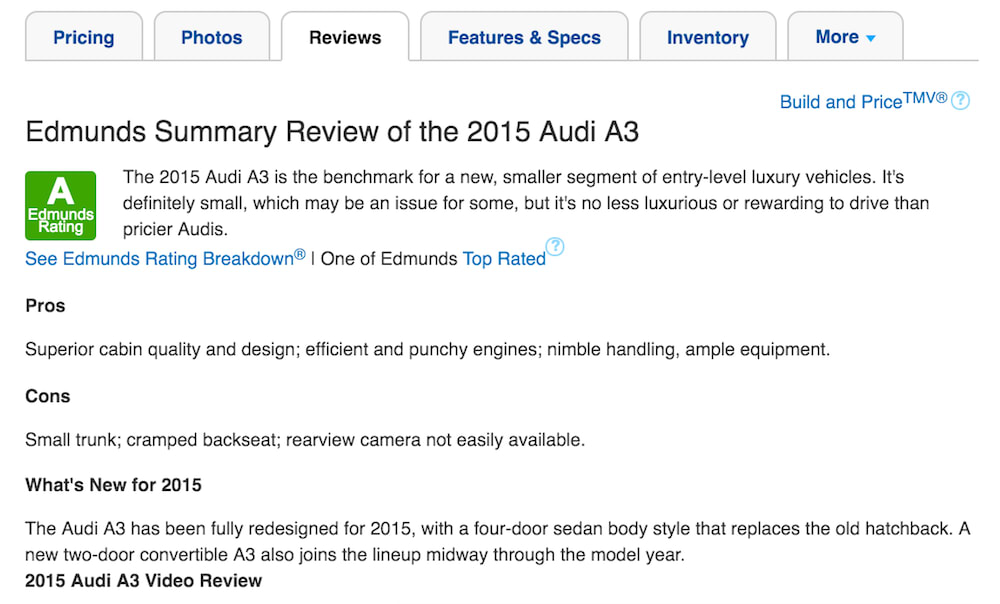Click the 2015 Audi A3 Video Review heading
The image size is (1000, 604).
[x=143, y=580]
